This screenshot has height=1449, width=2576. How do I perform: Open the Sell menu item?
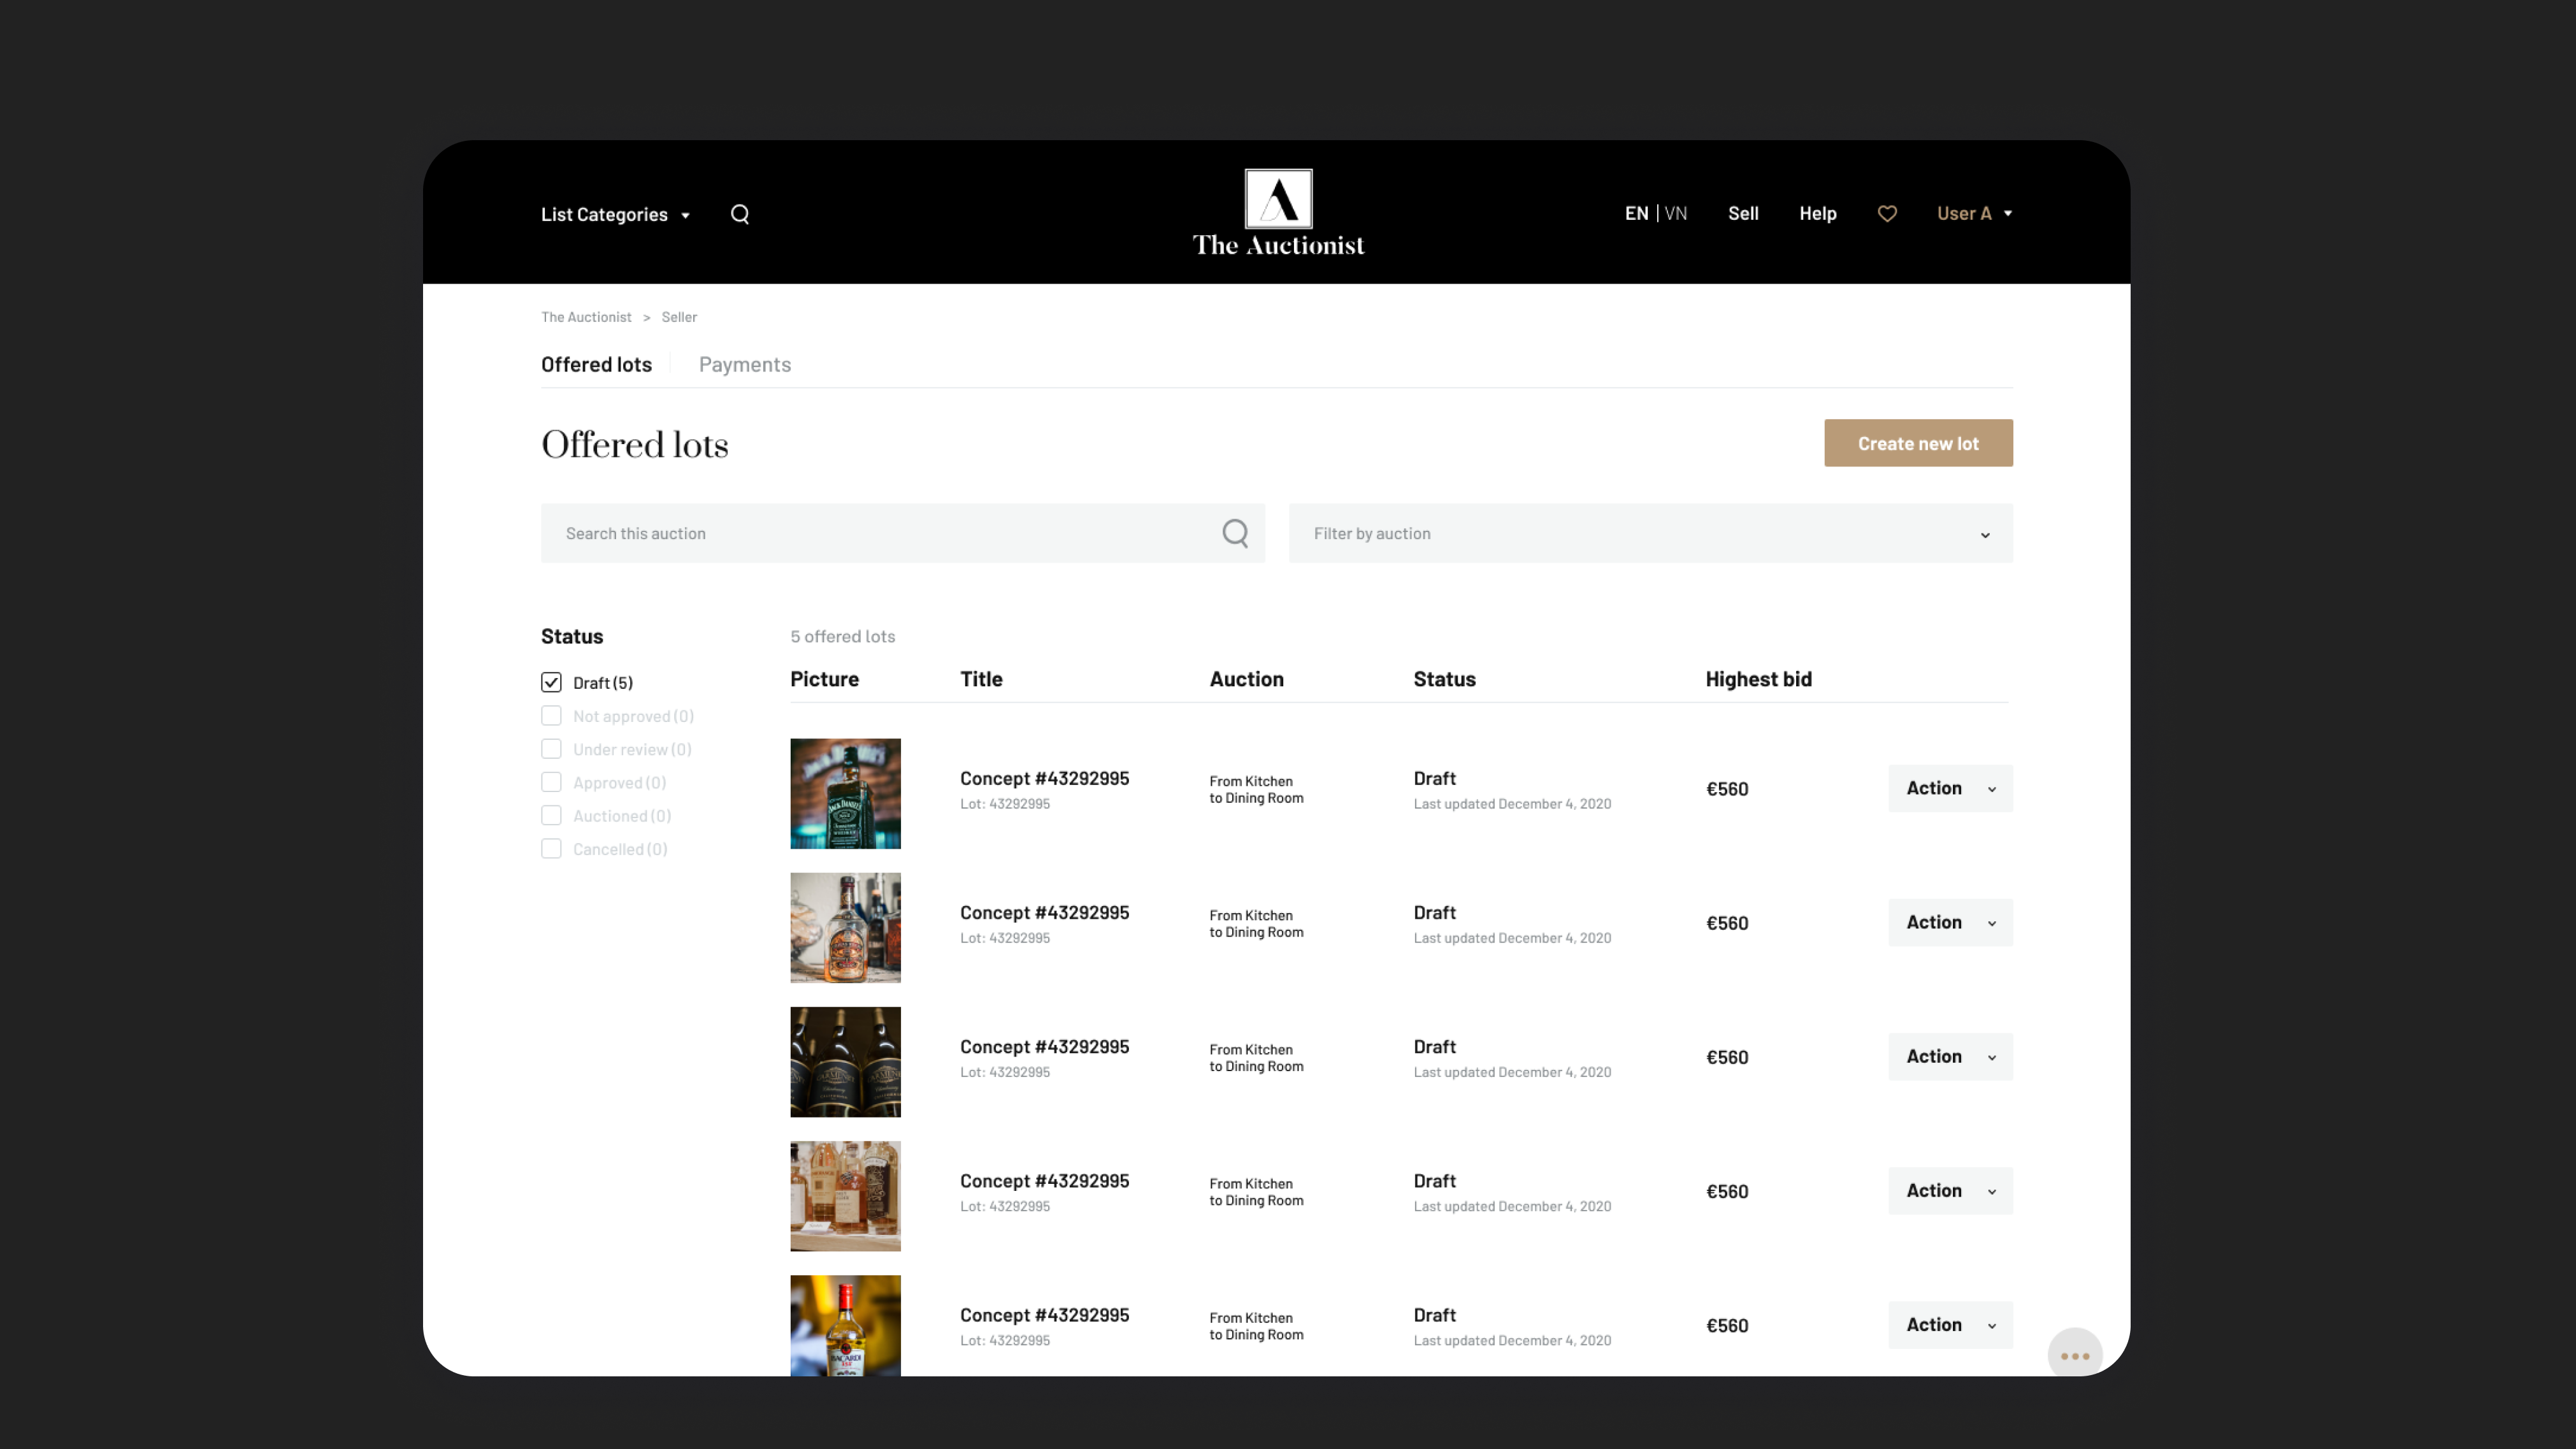(1743, 213)
